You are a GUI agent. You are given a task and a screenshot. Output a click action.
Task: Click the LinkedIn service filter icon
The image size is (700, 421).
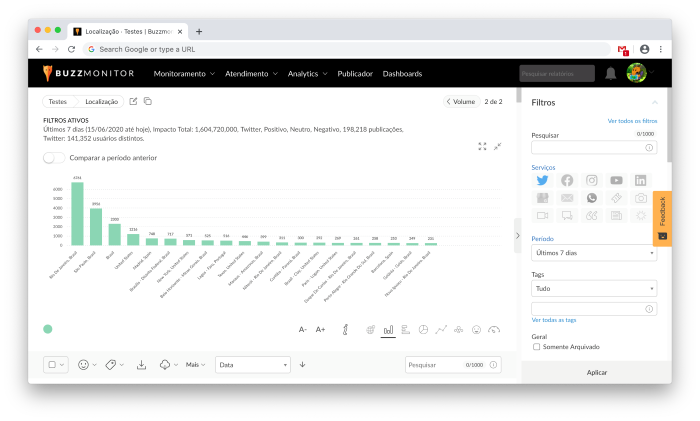click(x=641, y=180)
